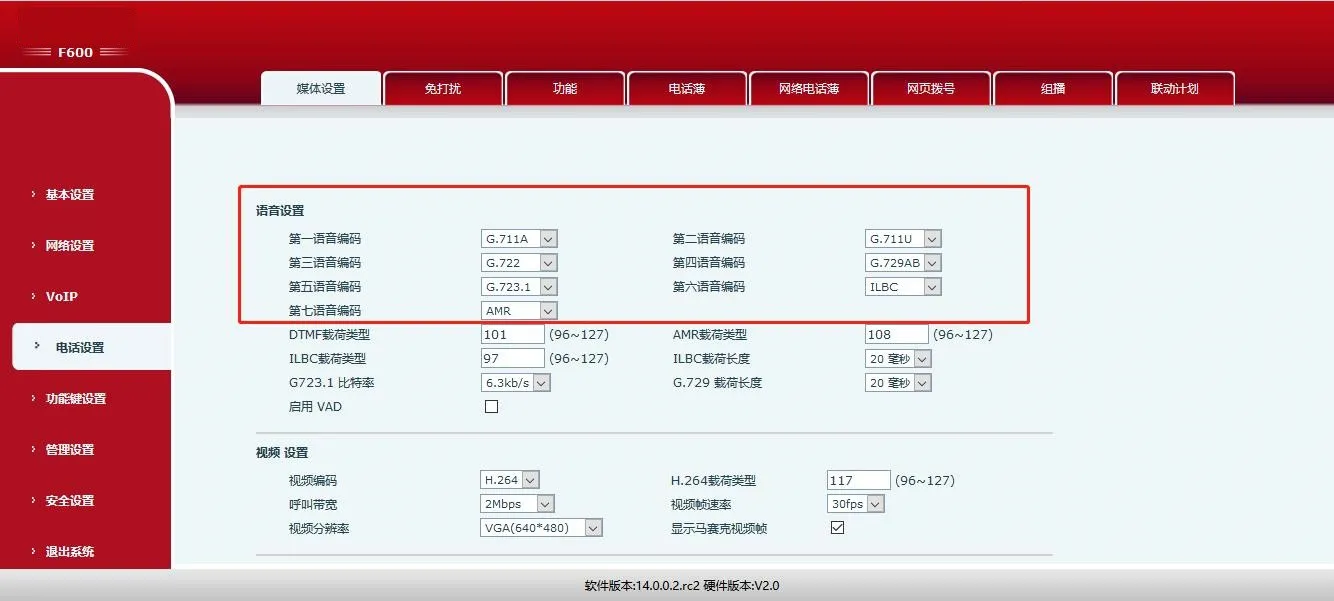Enable the 启用 VAD checkbox
This screenshot has height=601, width=1334.
[490, 407]
